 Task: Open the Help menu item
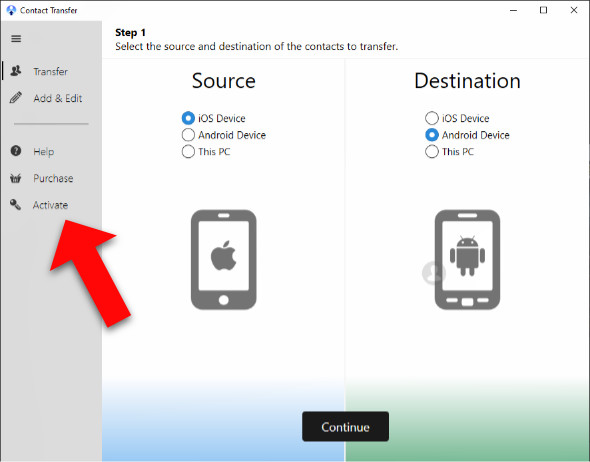52,151
